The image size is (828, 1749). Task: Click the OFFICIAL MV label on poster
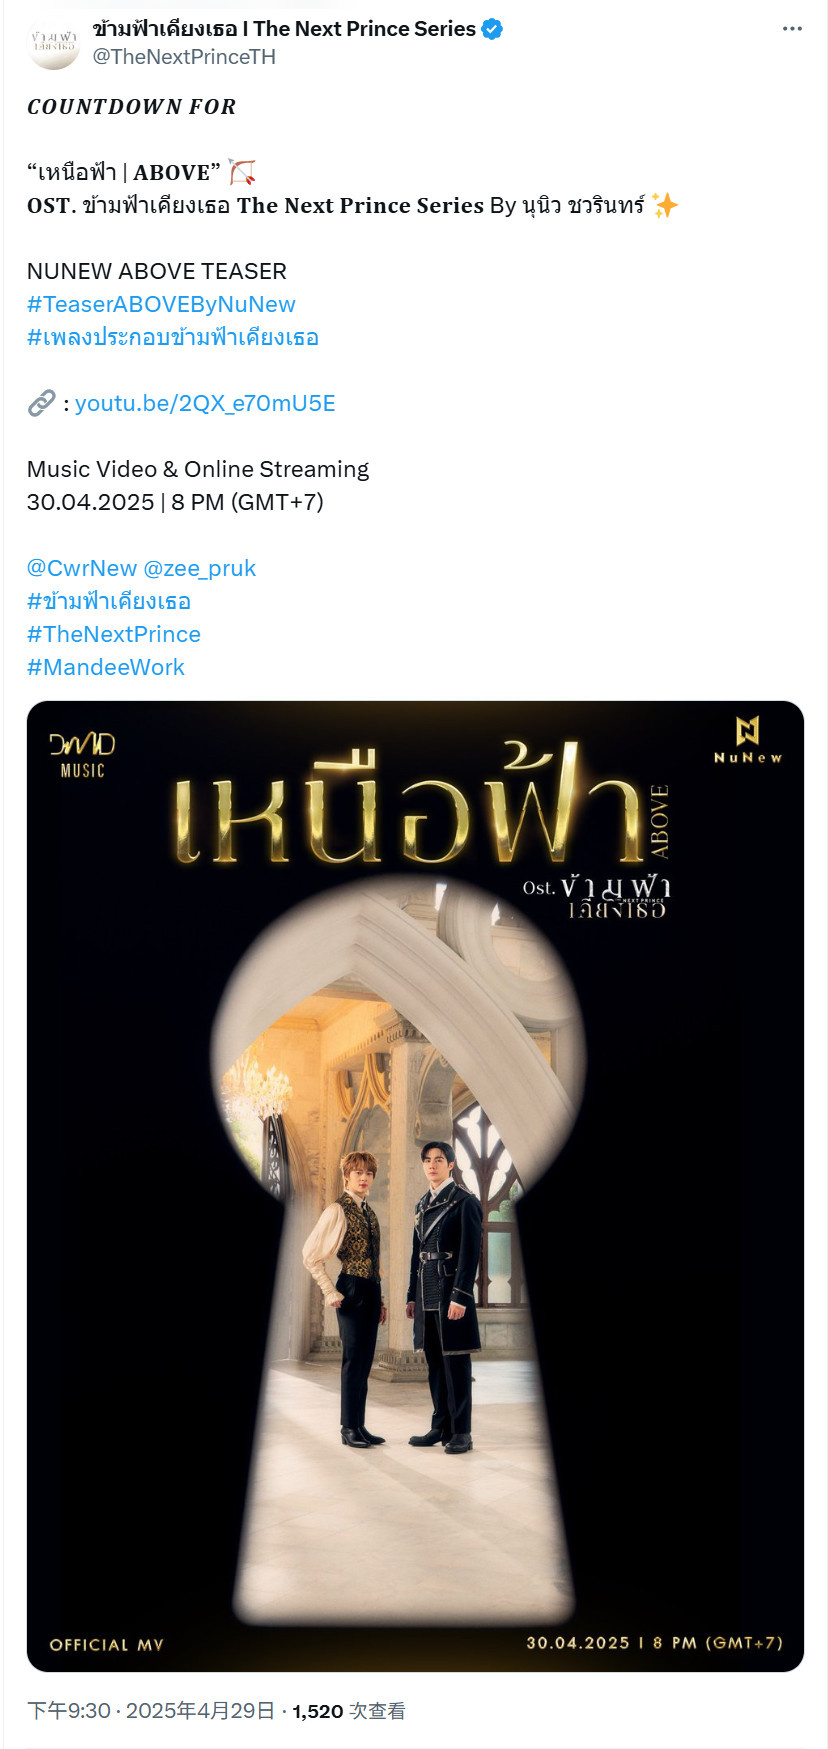tap(107, 1645)
